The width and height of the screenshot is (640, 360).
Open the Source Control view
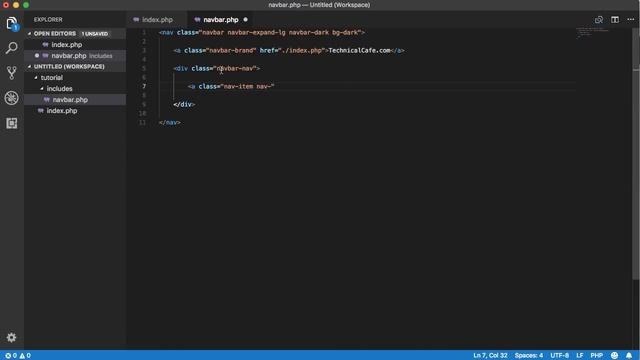(11, 73)
